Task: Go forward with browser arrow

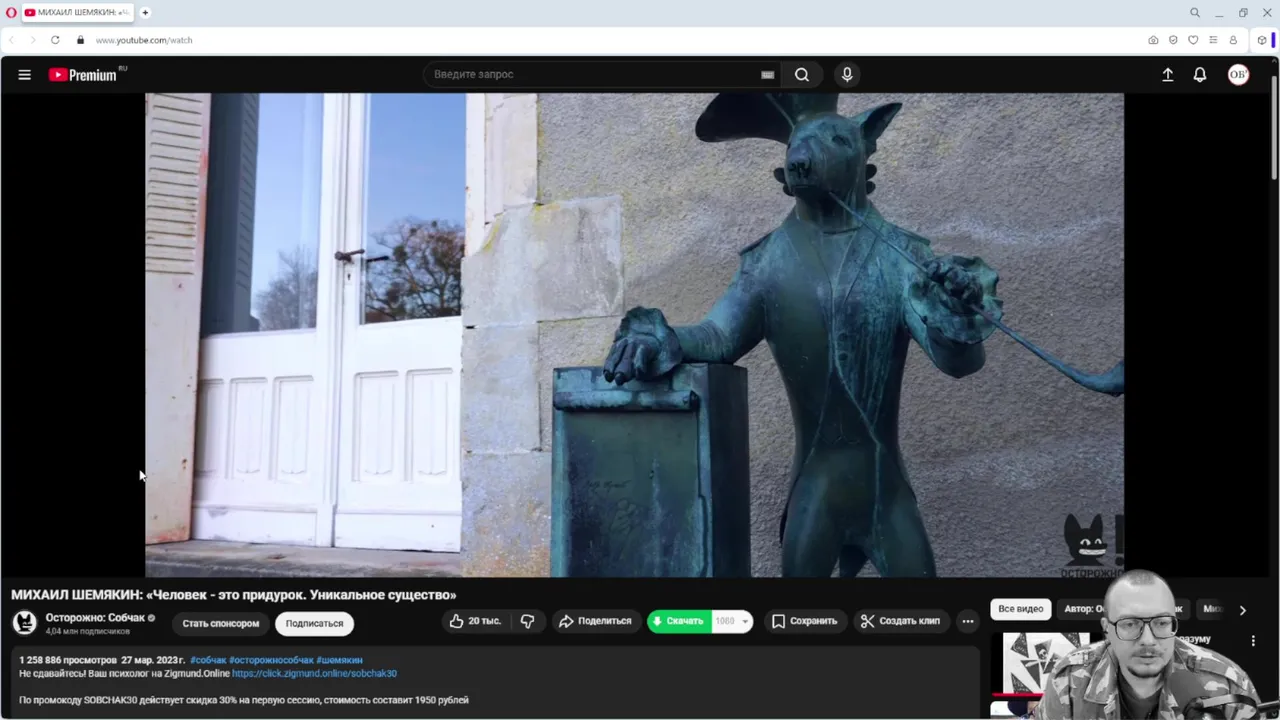Action: 33,40
